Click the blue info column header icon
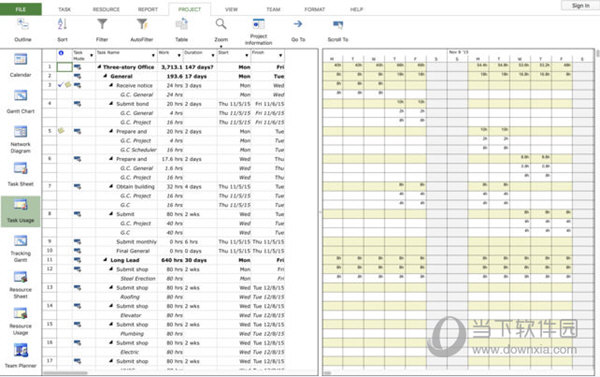The image size is (600, 377). [x=61, y=53]
